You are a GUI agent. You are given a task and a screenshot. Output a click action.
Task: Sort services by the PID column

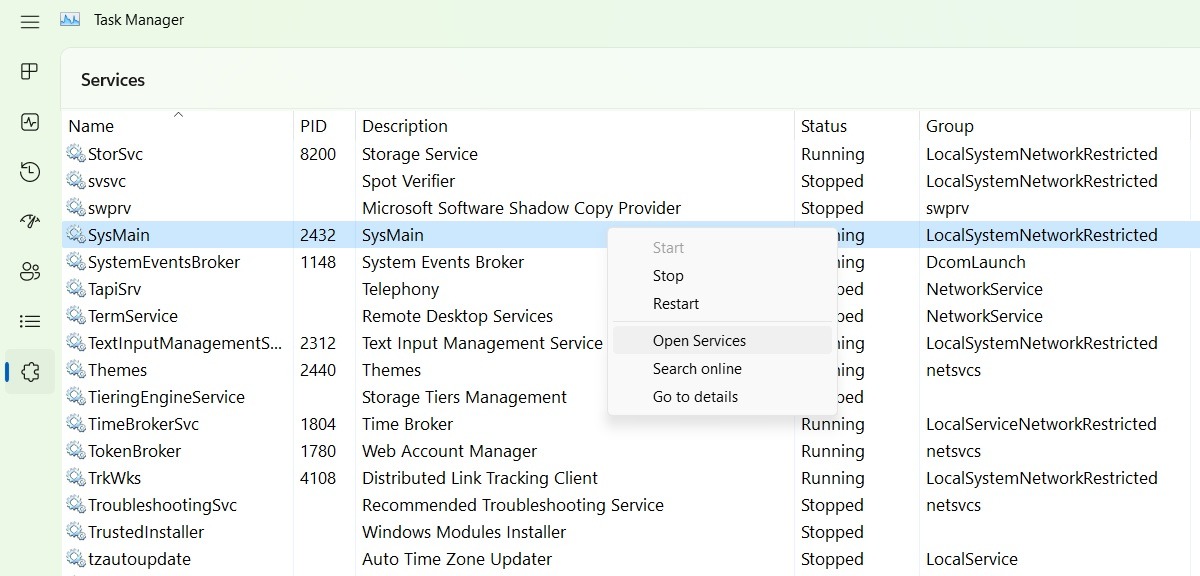[x=313, y=125]
